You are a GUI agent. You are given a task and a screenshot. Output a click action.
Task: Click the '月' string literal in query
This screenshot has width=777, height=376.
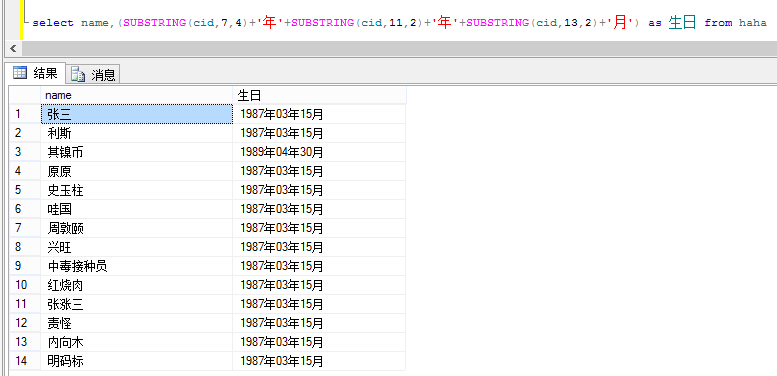[x=620, y=22]
